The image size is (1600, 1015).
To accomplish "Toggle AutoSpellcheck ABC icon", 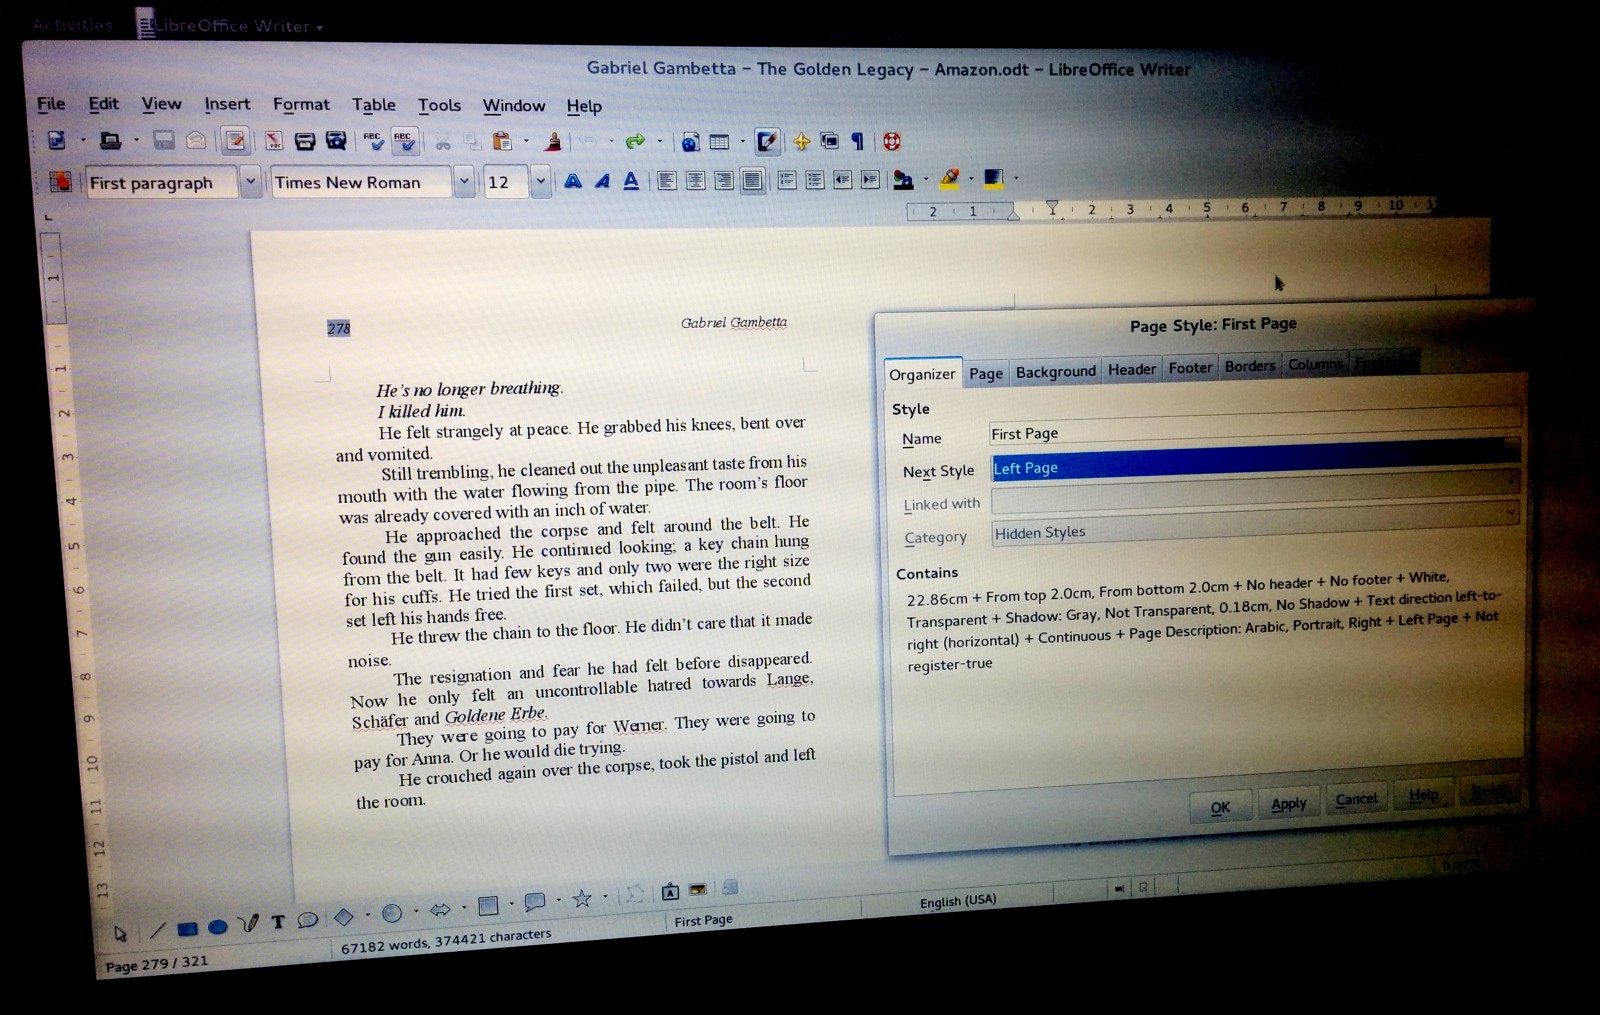I will 404,141.
